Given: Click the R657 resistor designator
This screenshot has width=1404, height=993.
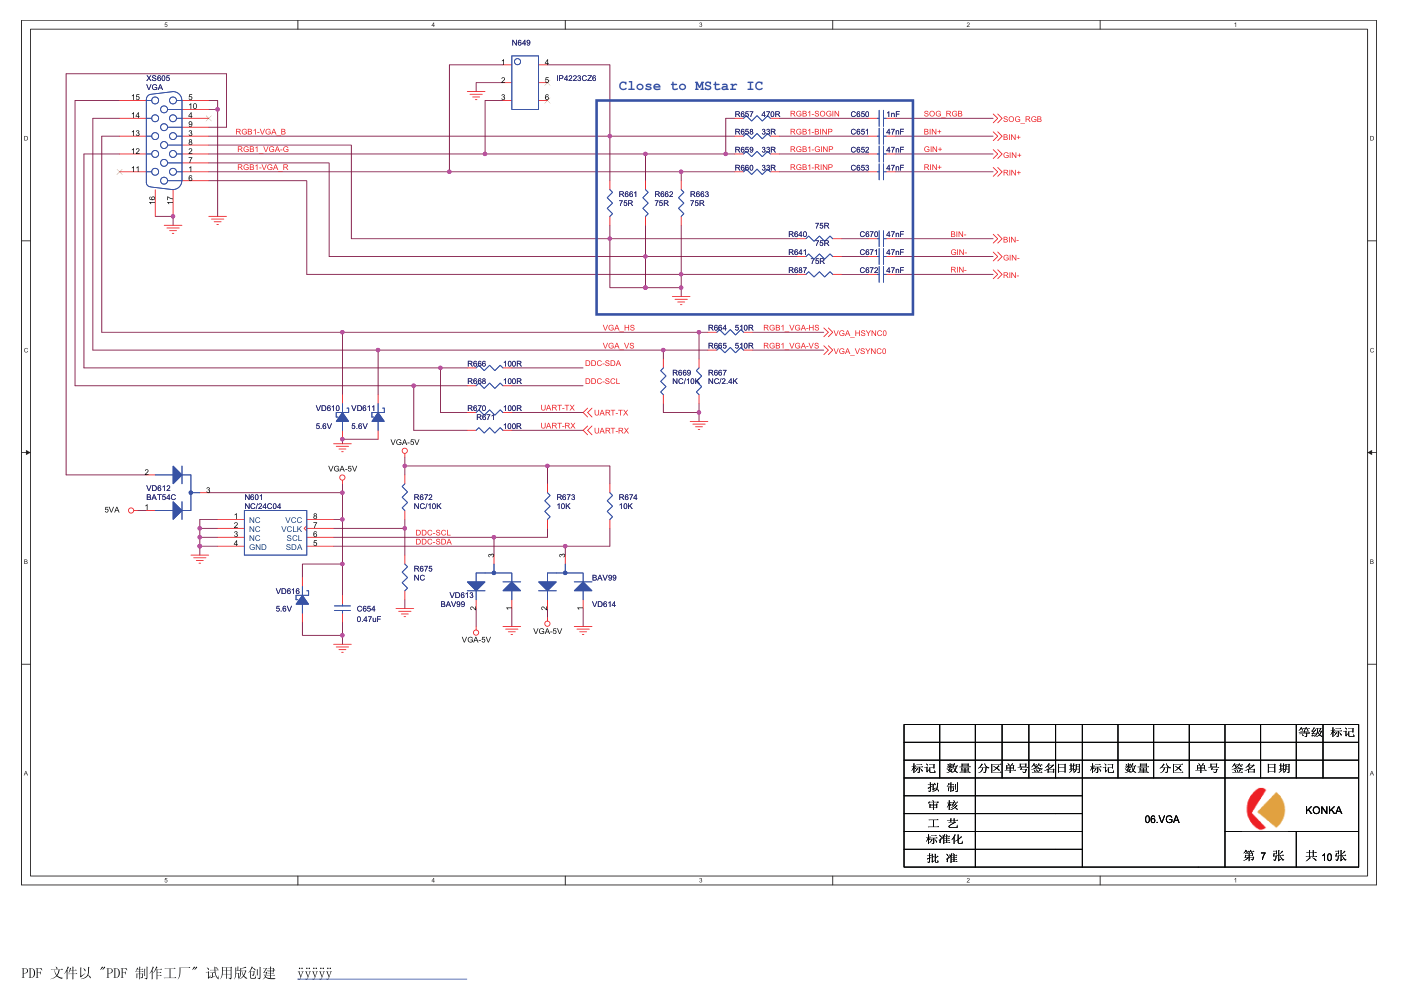Looking at the screenshot, I should [744, 114].
